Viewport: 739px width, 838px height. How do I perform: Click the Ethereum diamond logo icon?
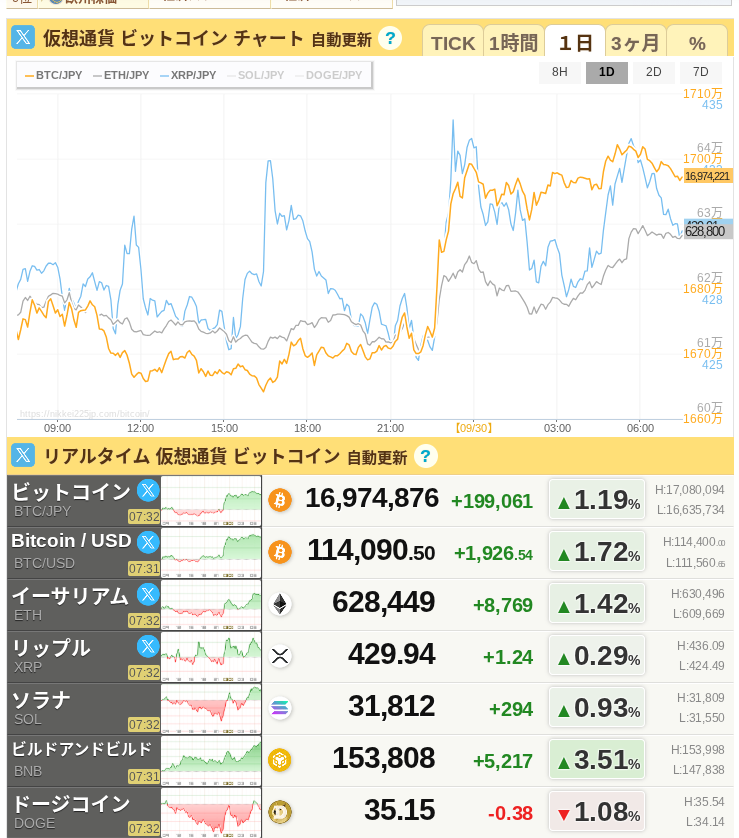[x=280, y=604]
